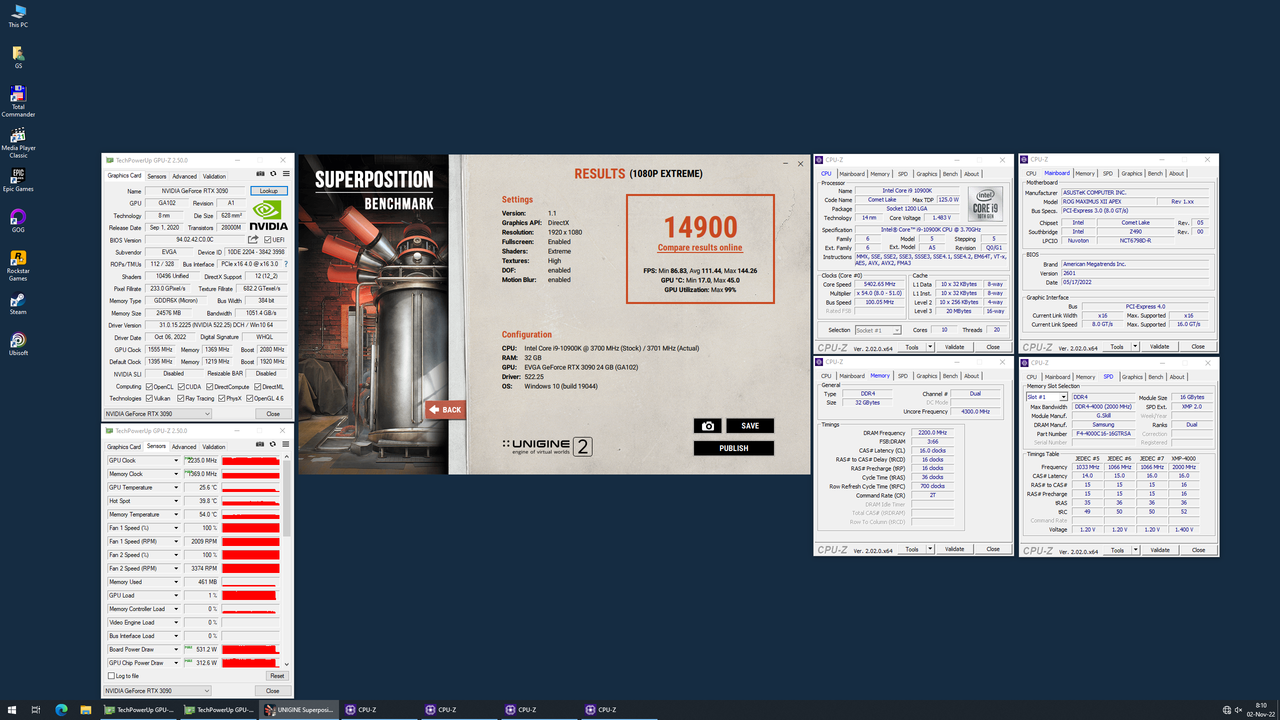
Task: Open the Board Power Draw sensor dropdown arrow
Action: [x=177, y=649]
